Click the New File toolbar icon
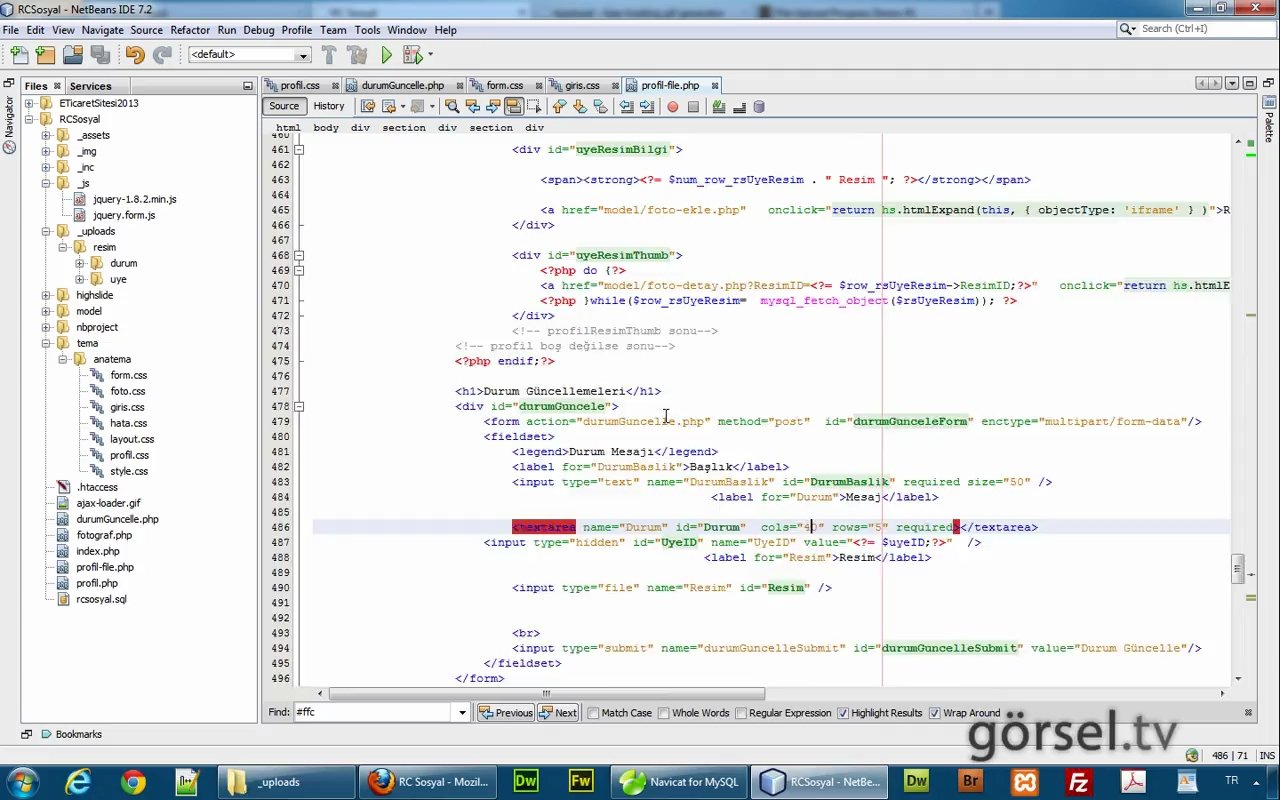 pyautogui.click(x=19, y=55)
